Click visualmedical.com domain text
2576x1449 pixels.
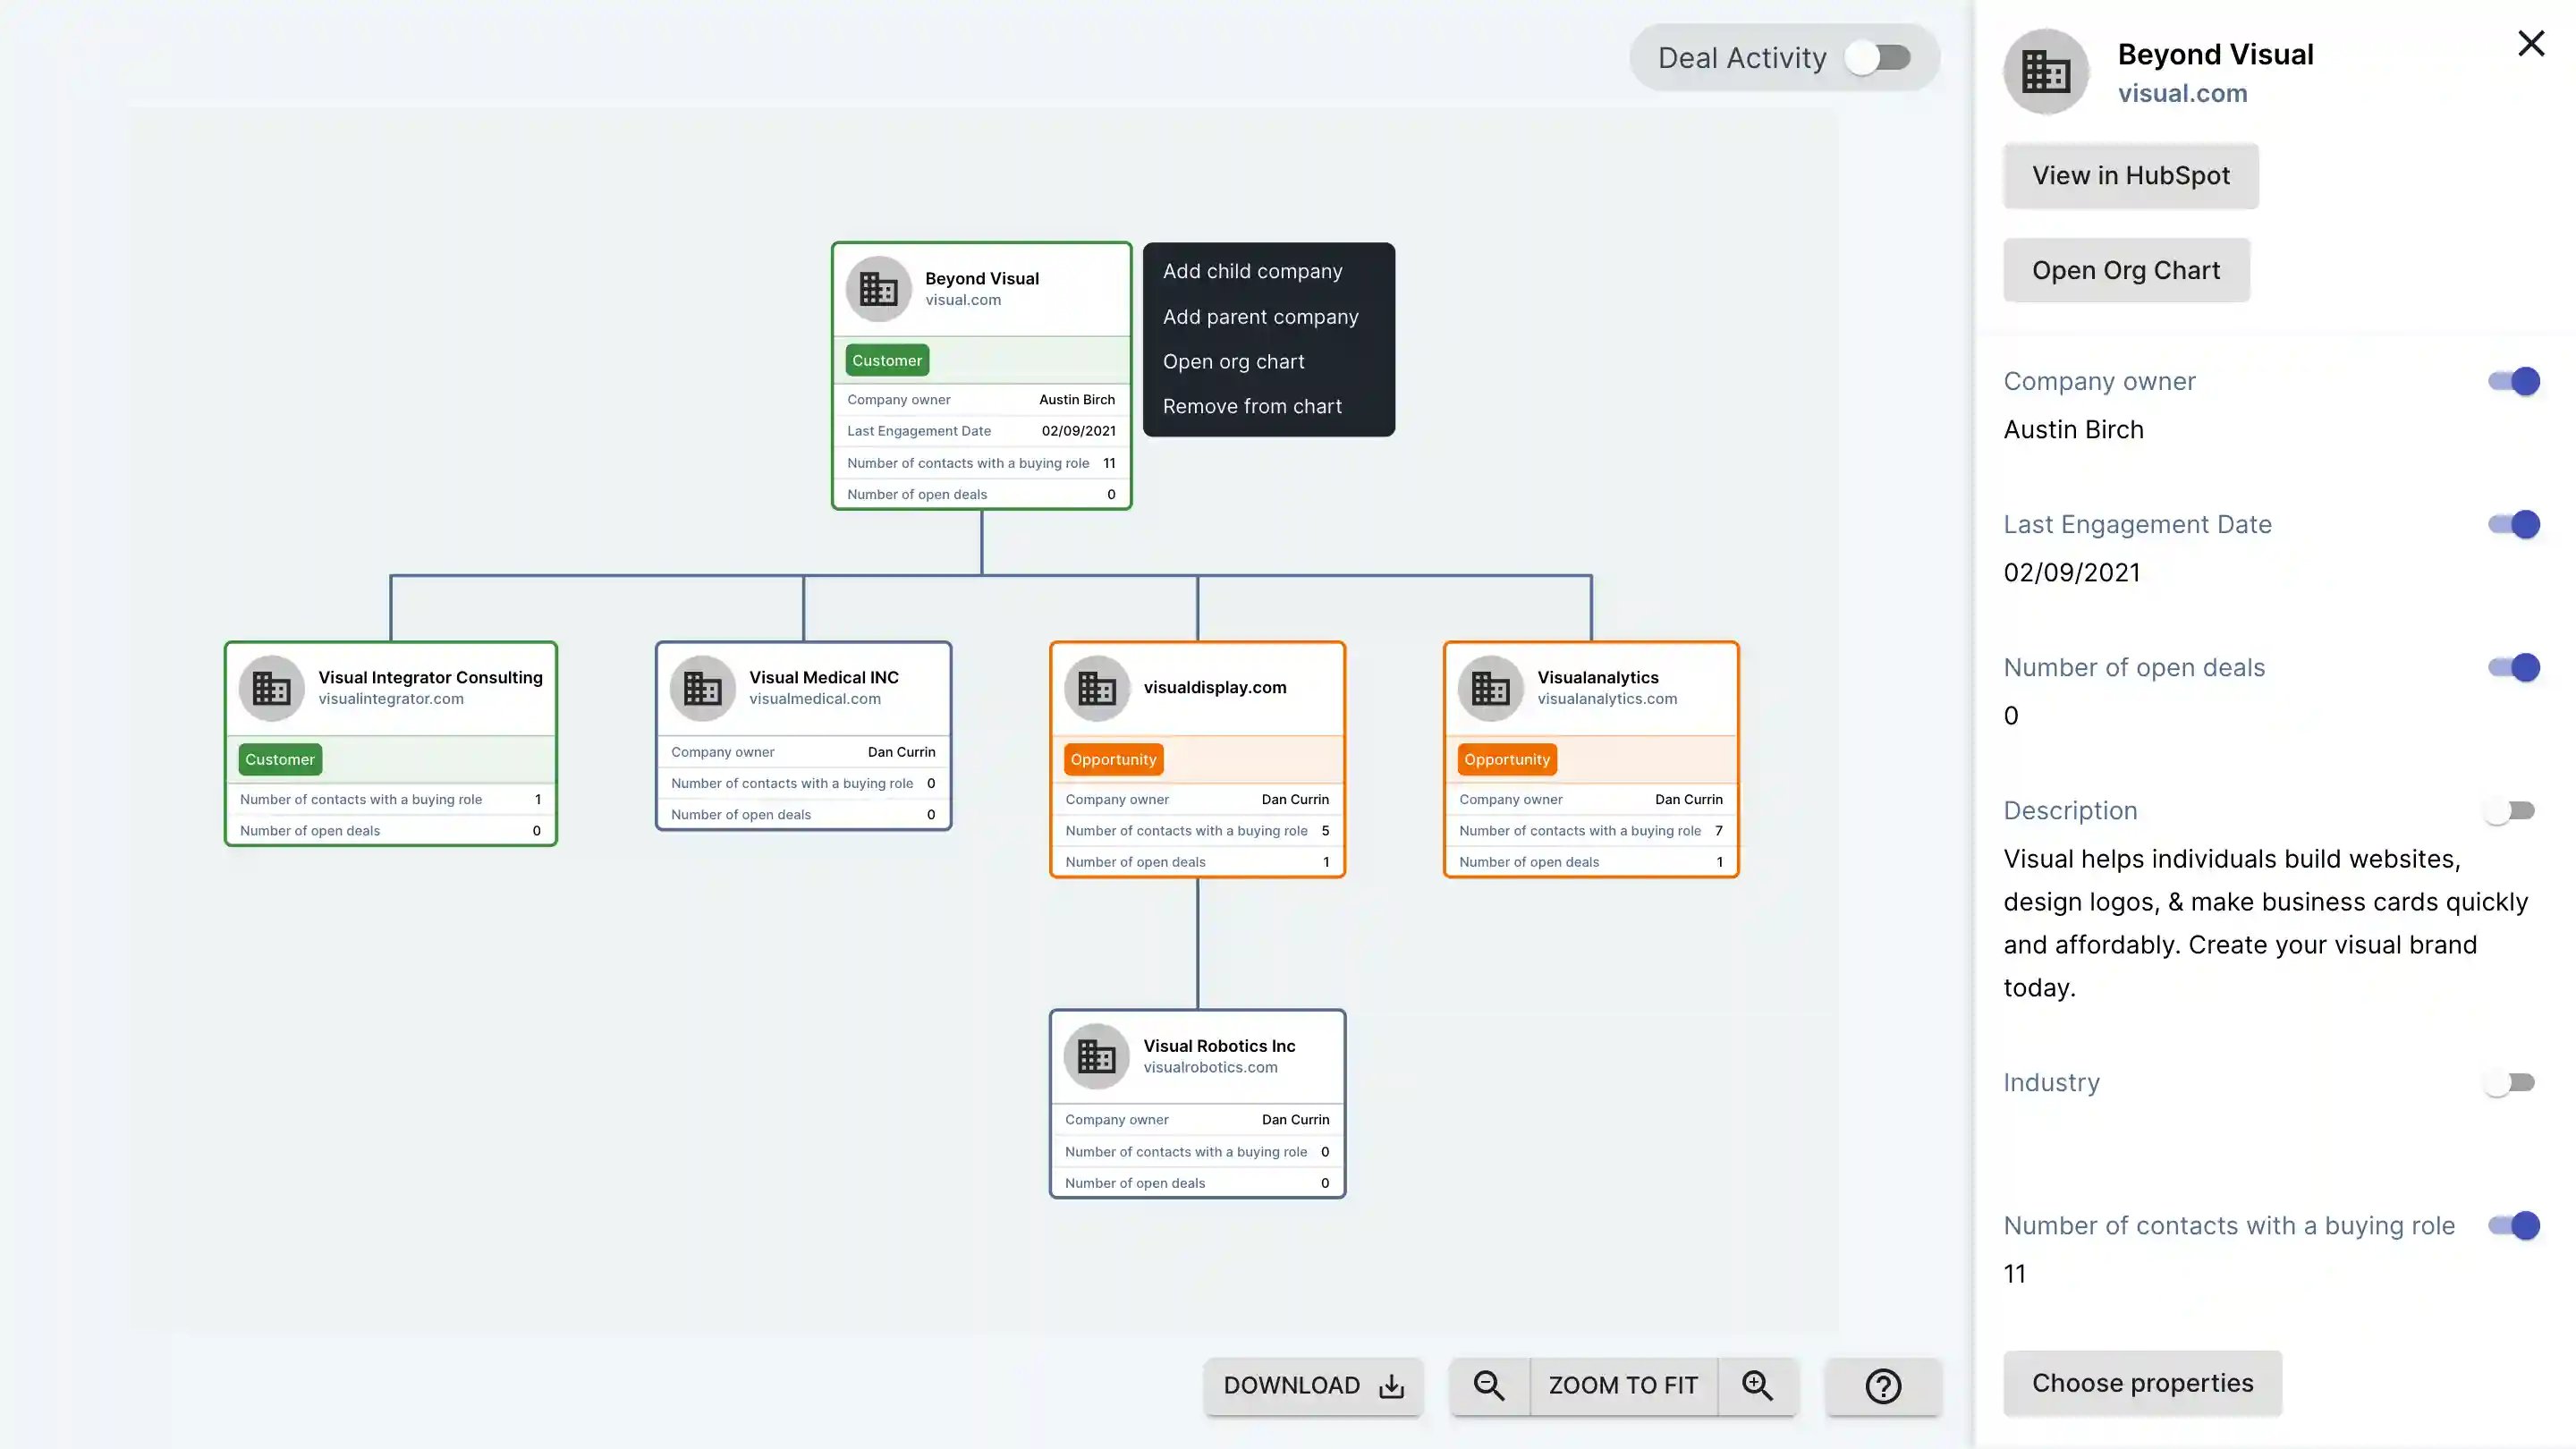click(814, 699)
